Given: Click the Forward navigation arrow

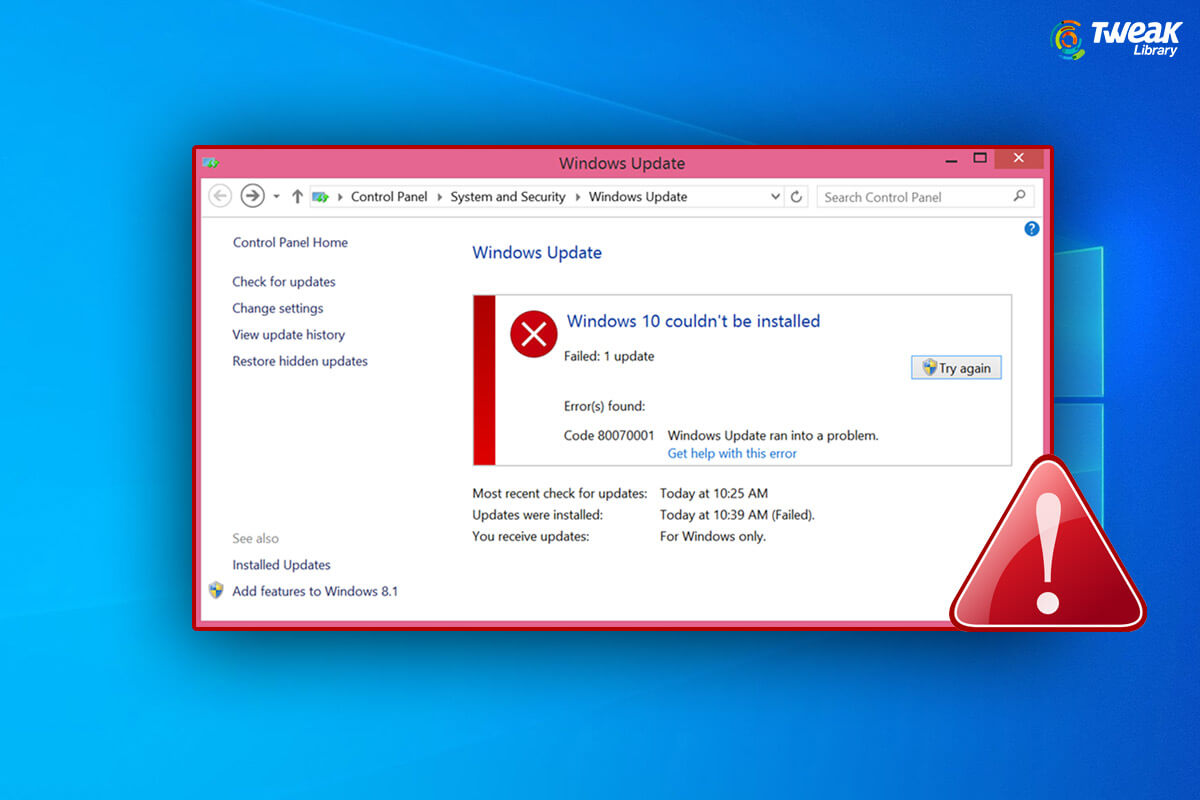Looking at the screenshot, I should pyautogui.click(x=252, y=197).
